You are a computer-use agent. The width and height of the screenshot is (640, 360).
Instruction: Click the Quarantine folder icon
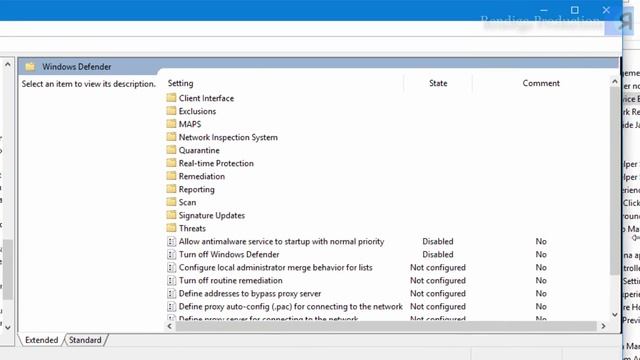coord(171,150)
